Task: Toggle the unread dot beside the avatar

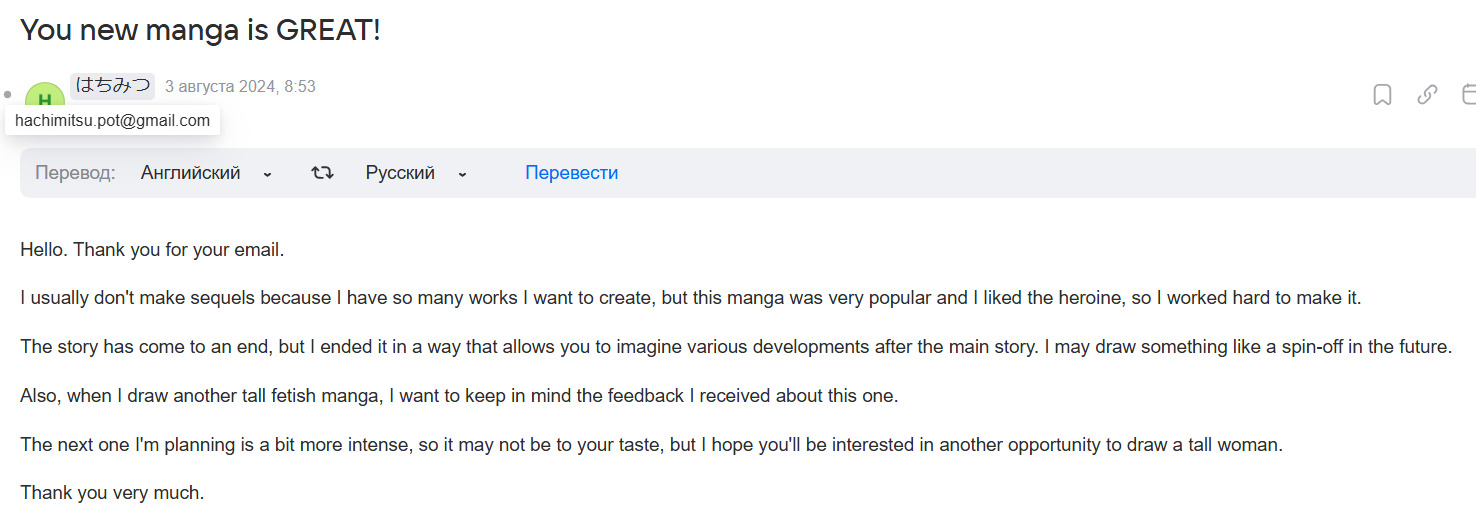Action: [8, 95]
